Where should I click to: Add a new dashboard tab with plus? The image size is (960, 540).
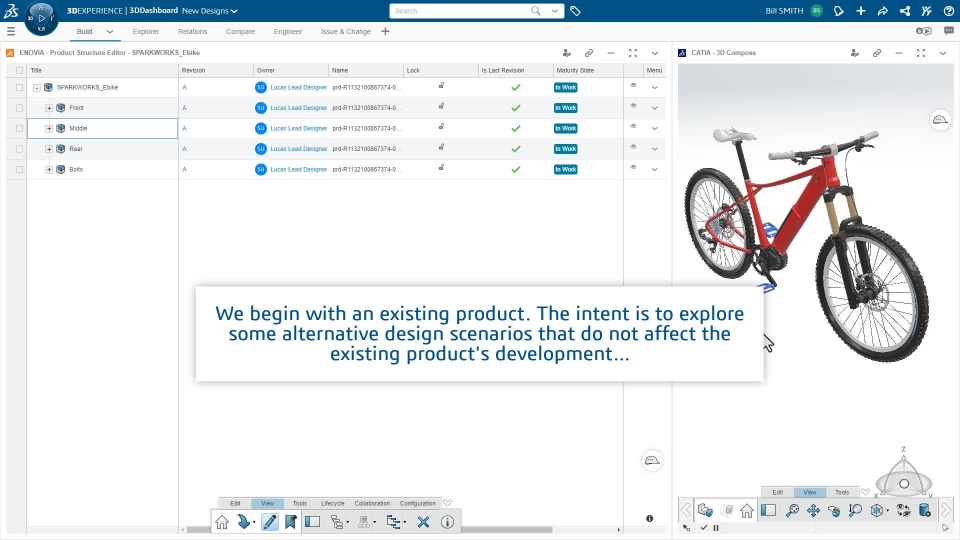(385, 31)
